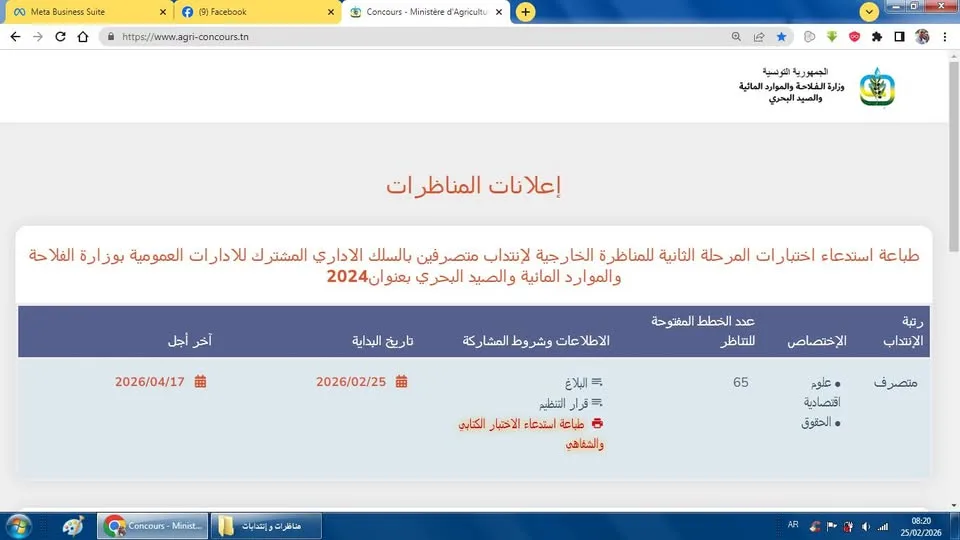Open the Chrome extensions puzzle icon
This screenshot has width=960, height=540.
tap(877, 36)
